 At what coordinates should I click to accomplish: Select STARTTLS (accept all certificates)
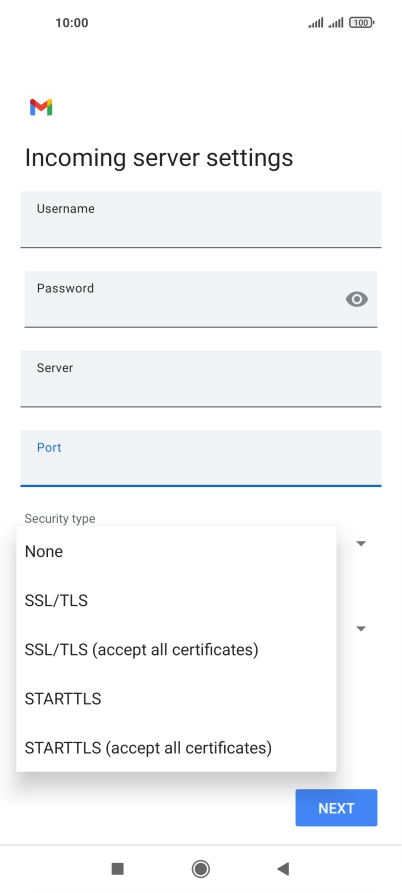177,747
